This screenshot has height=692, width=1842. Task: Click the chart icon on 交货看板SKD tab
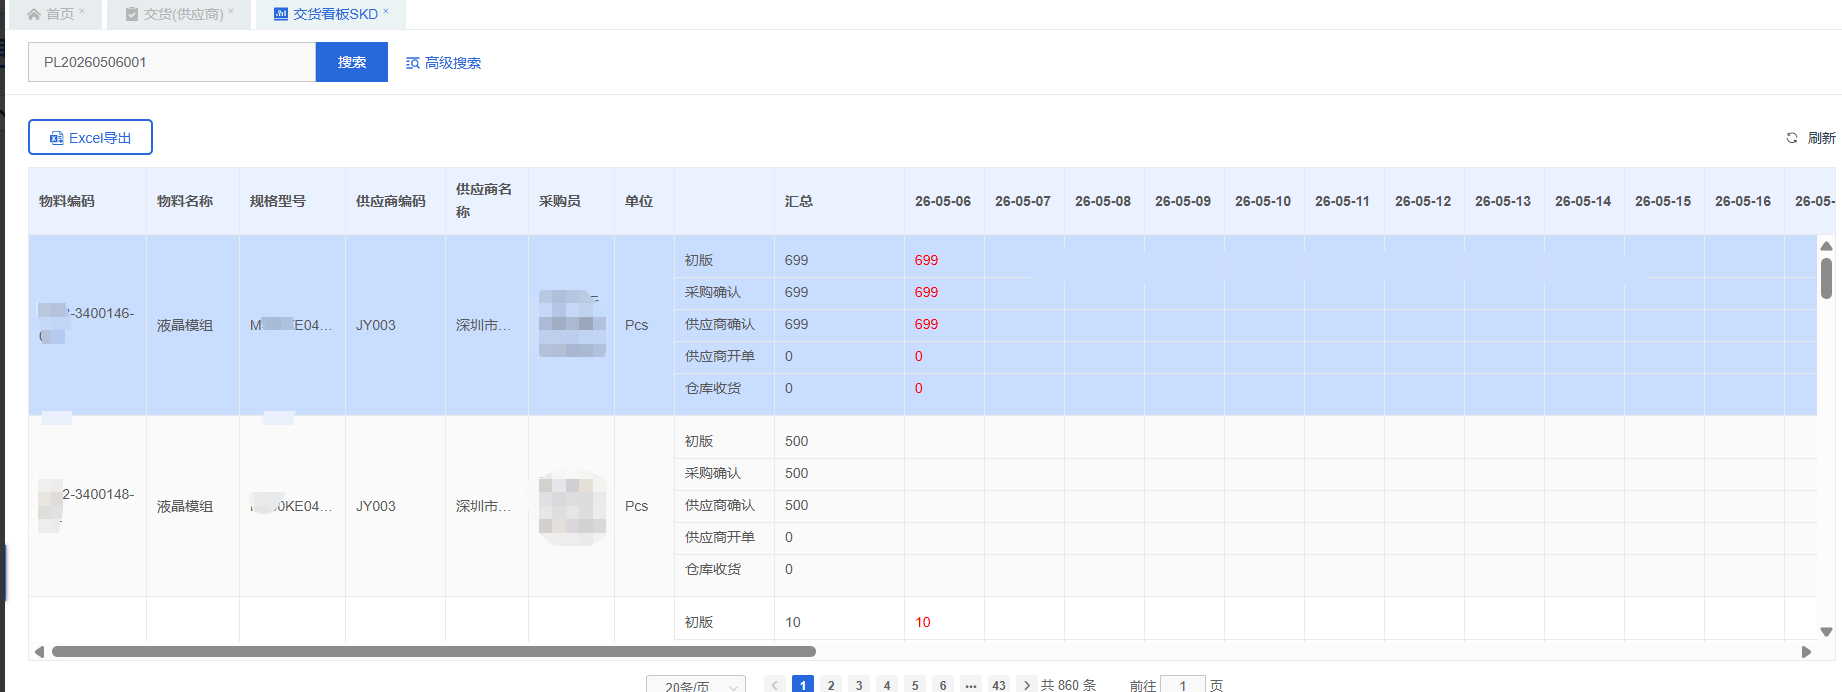click(x=281, y=14)
